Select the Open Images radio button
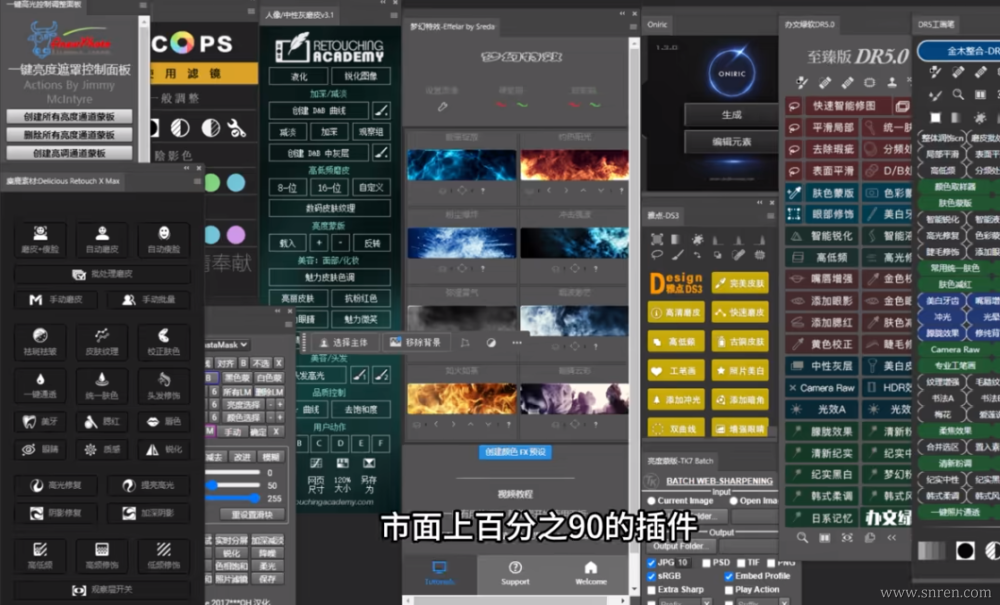Image resolution: width=1000 pixels, height=605 pixels. [733, 501]
